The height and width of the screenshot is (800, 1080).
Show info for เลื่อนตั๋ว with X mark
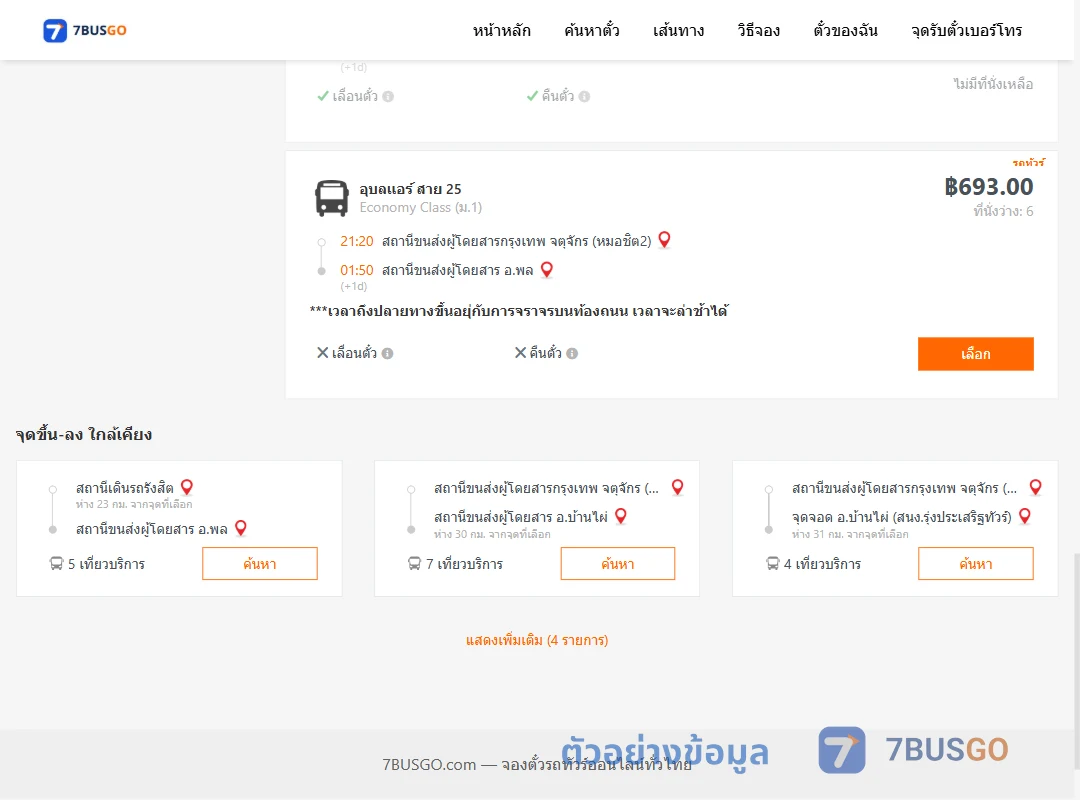[x=388, y=353]
